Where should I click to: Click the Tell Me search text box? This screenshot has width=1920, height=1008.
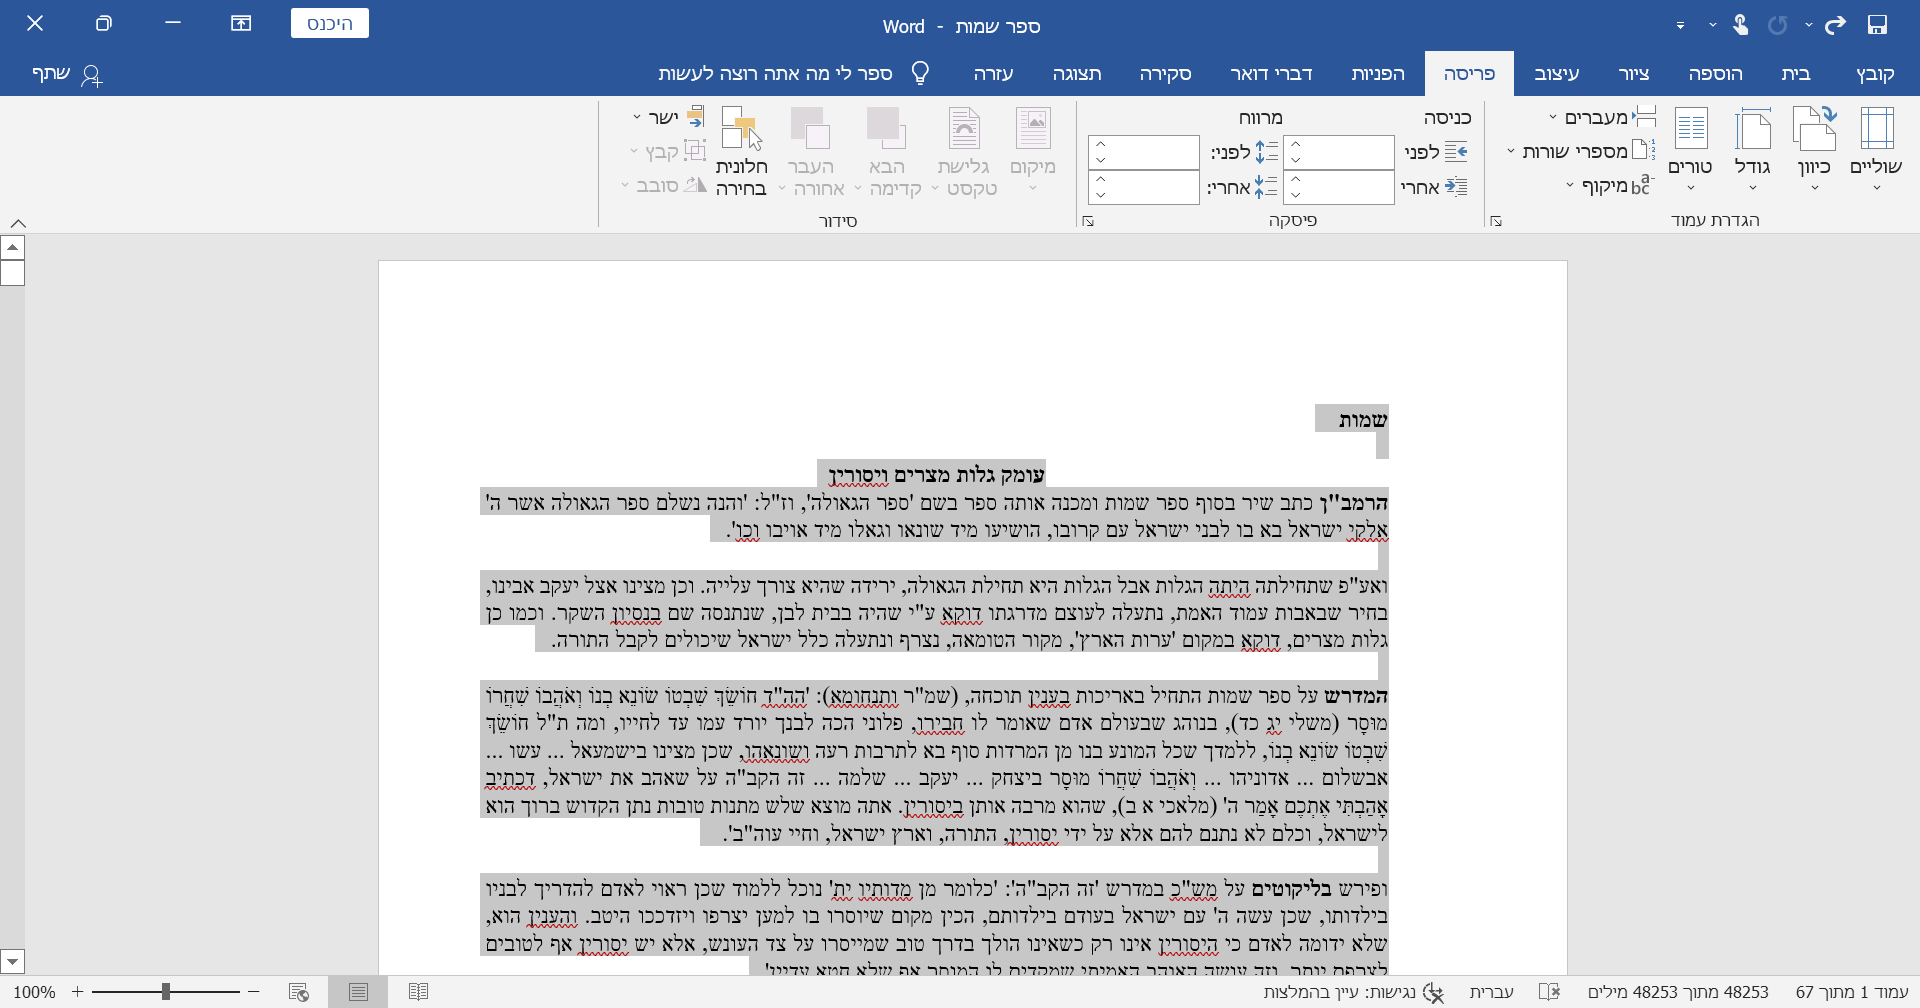(776, 73)
